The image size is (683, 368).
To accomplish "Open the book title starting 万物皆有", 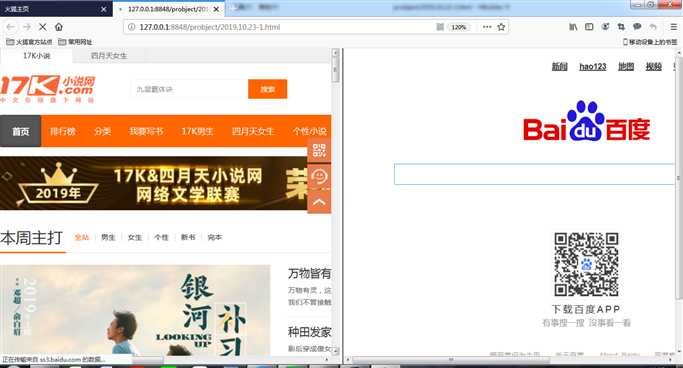I will pos(309,273).
